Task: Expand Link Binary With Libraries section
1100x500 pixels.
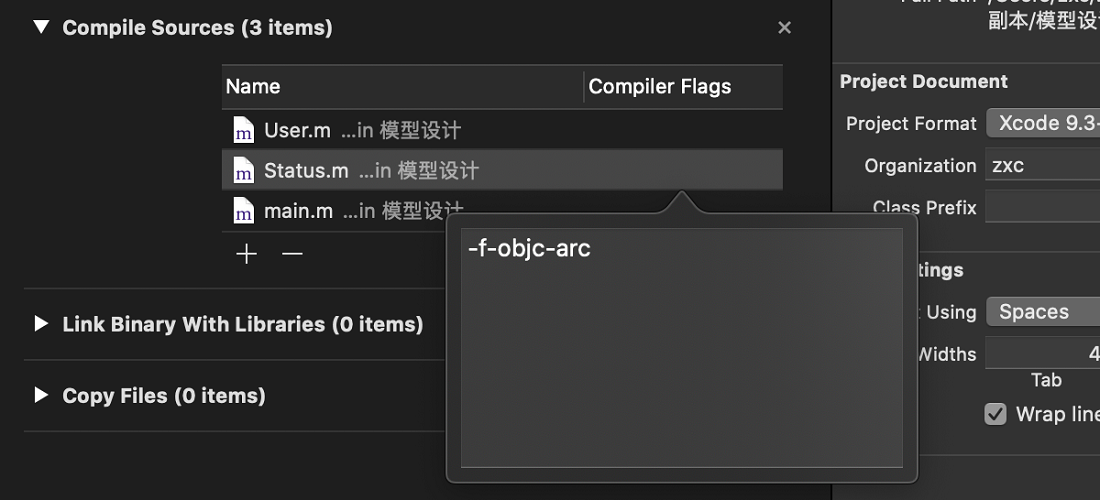Action: coord(41,324)
